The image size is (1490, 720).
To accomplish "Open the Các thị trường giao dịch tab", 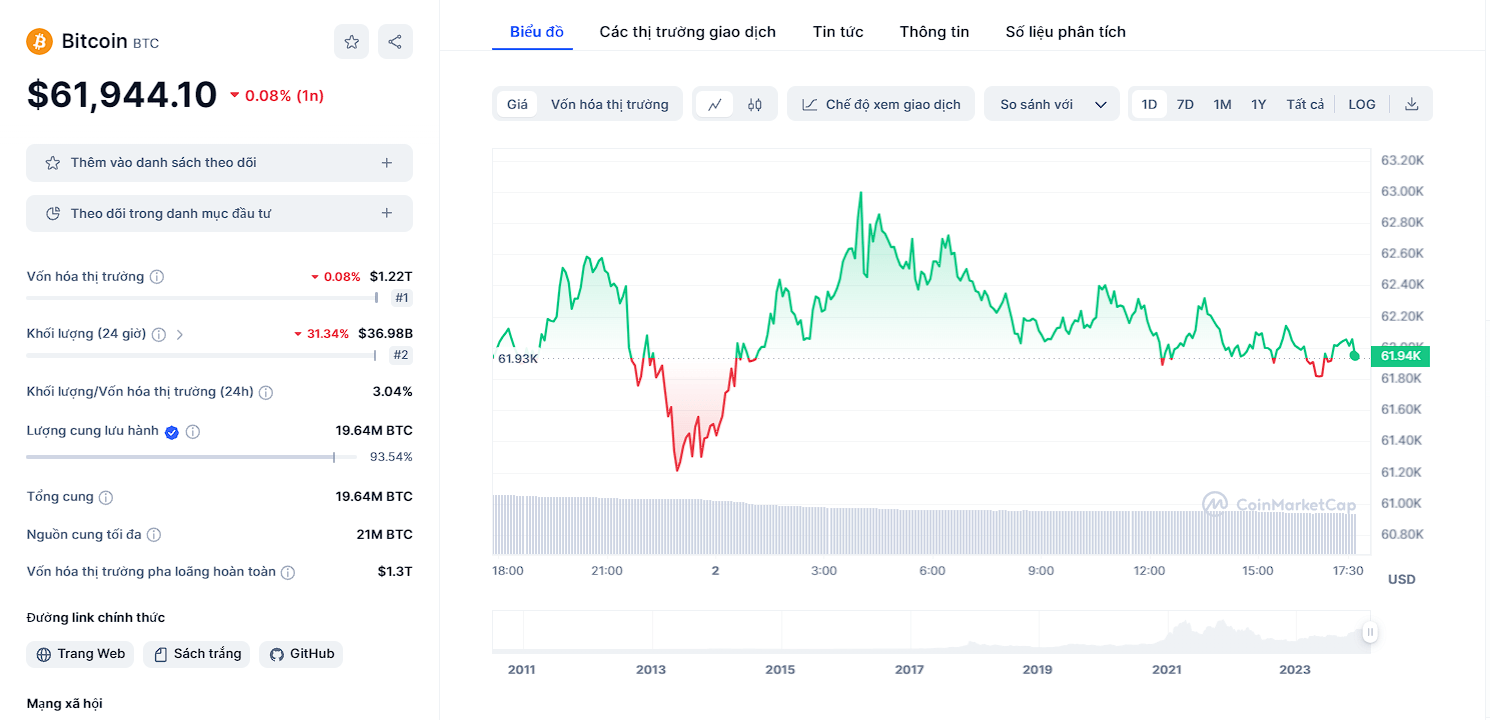I will [x=688, y=32].
